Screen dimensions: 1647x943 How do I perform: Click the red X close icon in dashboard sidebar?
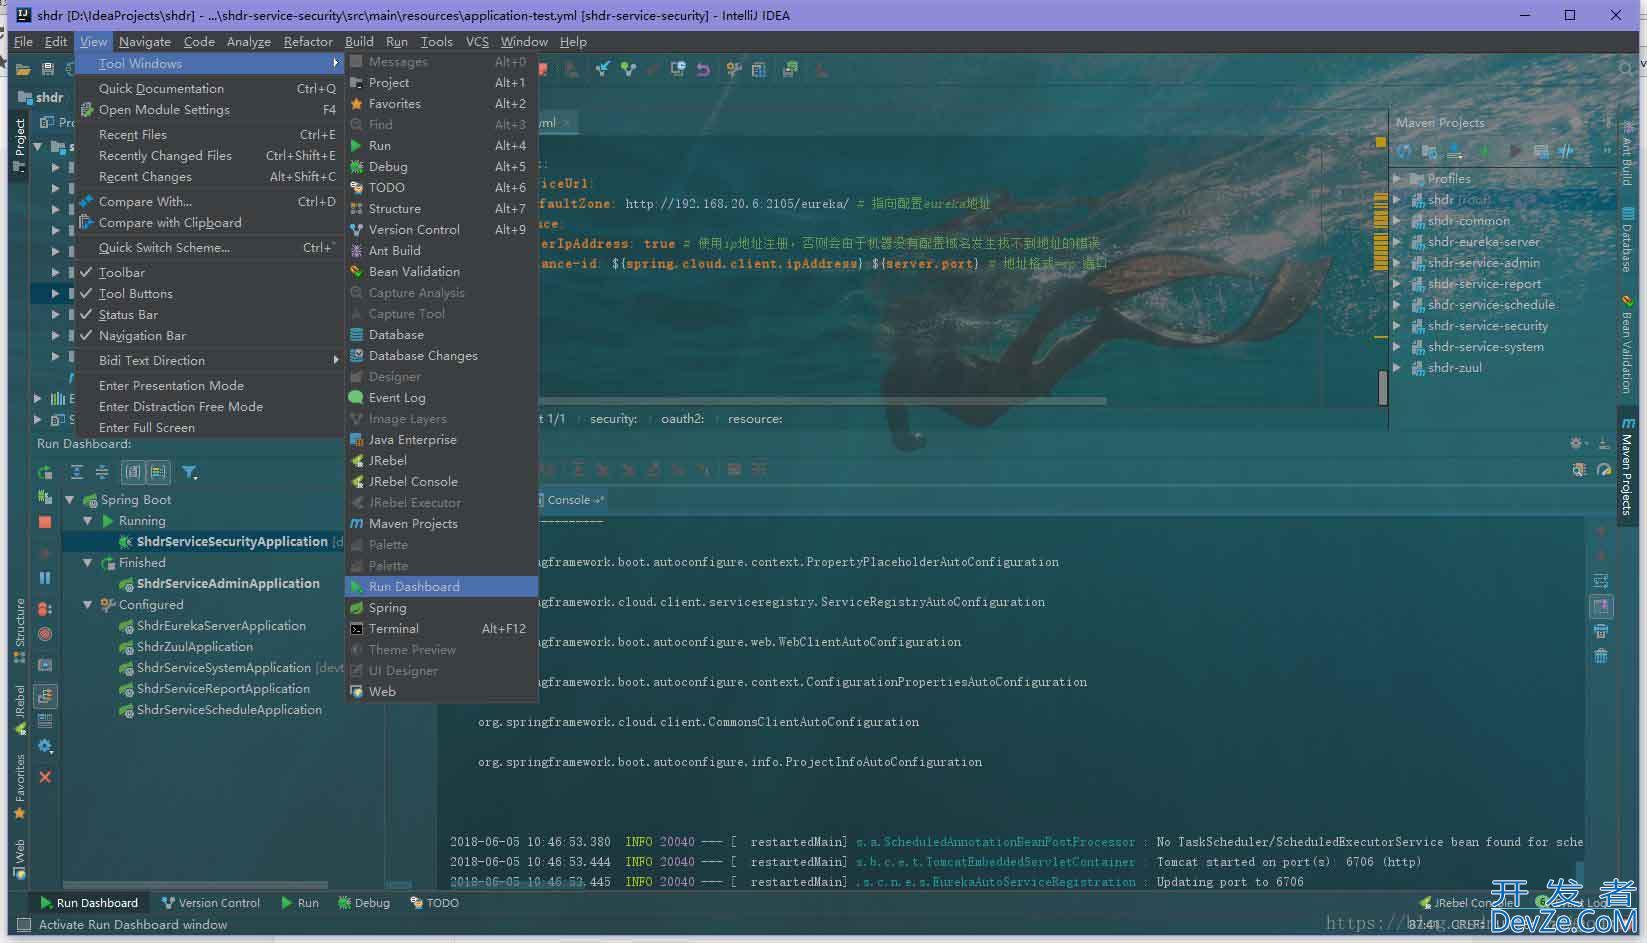tap(45, 777)
